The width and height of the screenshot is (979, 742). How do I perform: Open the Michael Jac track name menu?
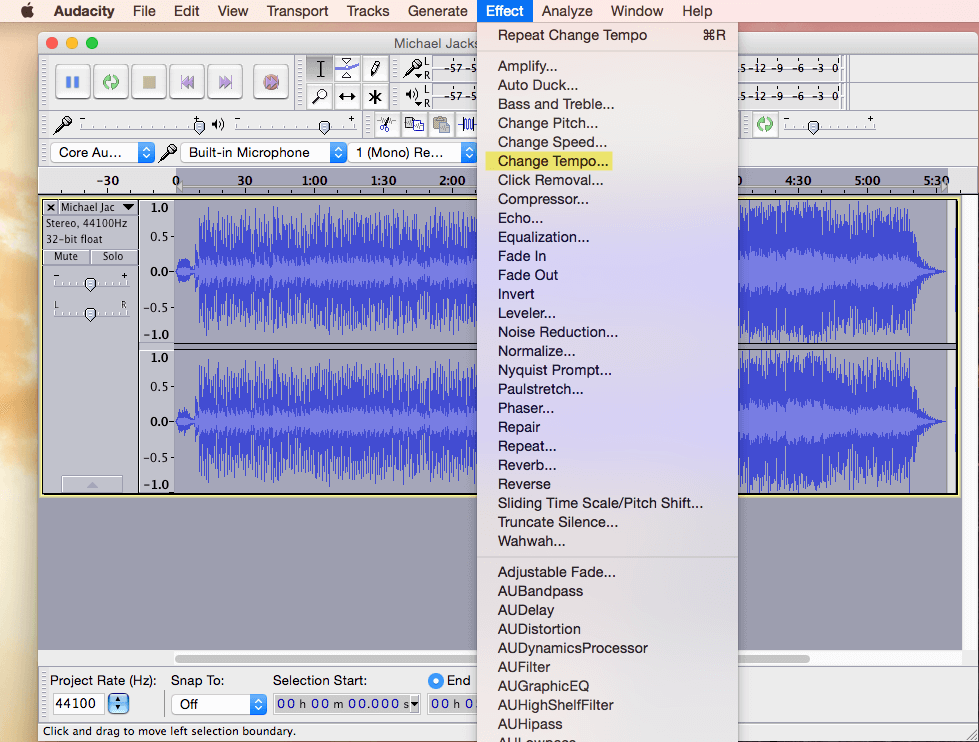click(x=95, y=208)
